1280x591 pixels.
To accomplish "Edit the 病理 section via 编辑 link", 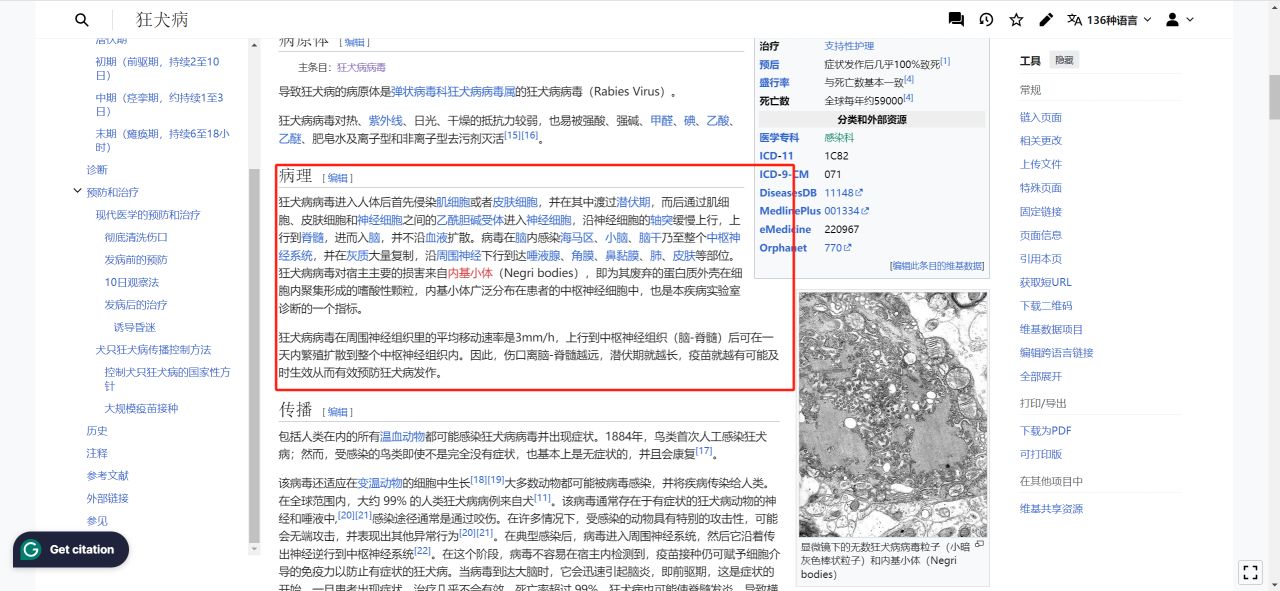I will point(337,178).
